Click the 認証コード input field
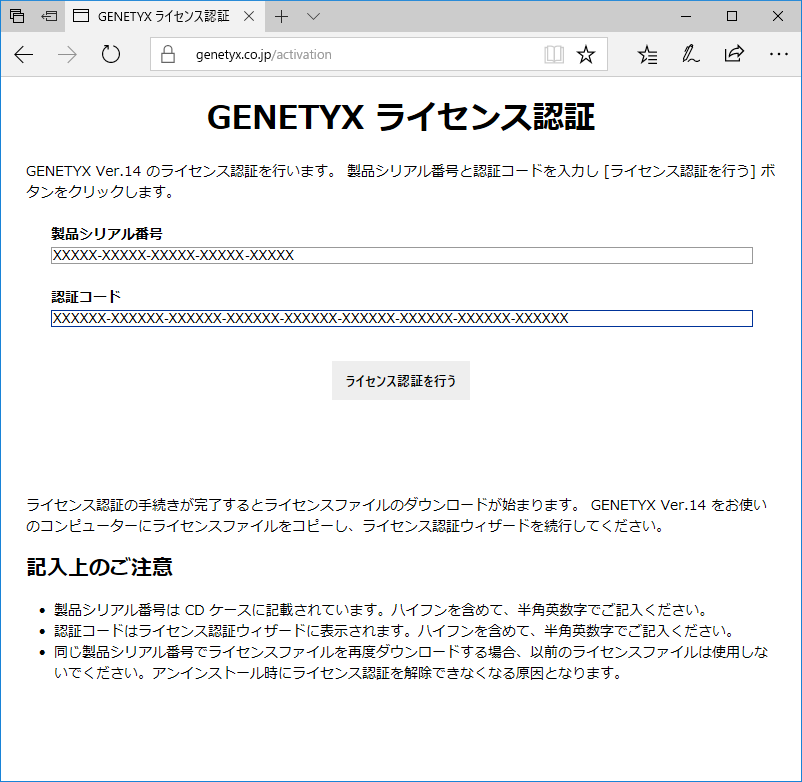The width and height of the screenshot is (802, 782). [402, 318]
